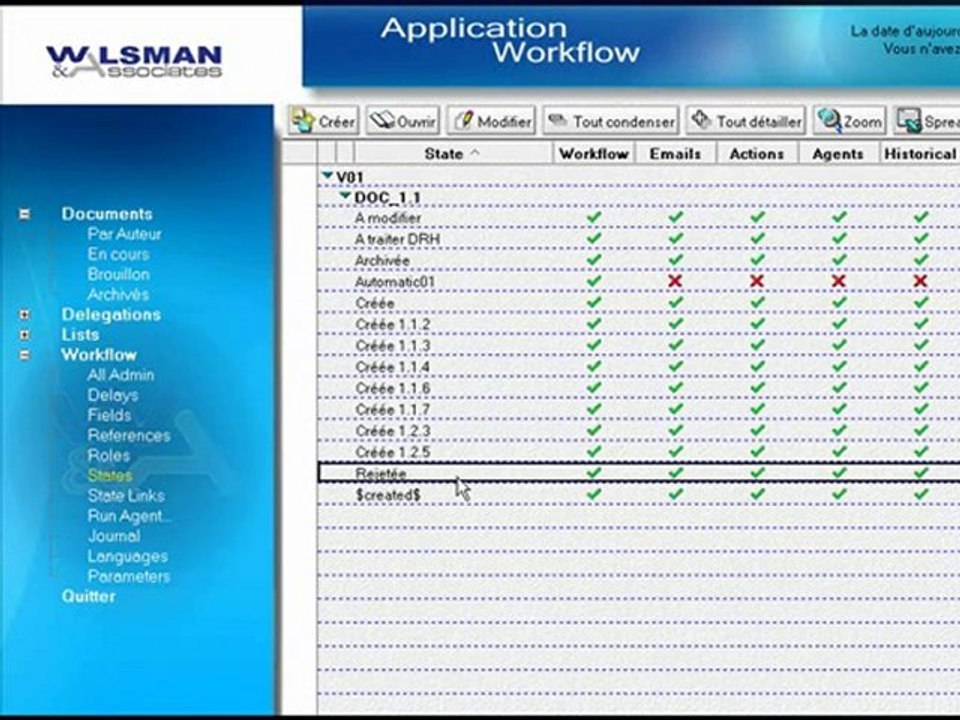Click the Agents column header
Image resolution: width=960 pixels, height=720 pixels.
click(x=838, y=153)
